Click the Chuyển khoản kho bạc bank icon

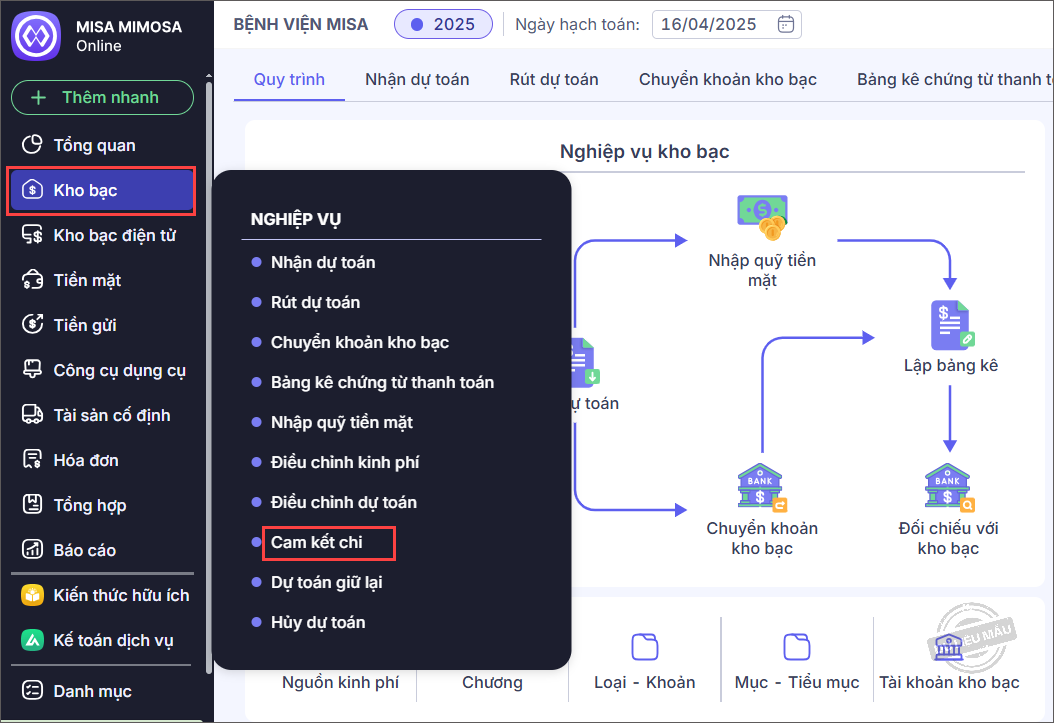coord(762,488)
